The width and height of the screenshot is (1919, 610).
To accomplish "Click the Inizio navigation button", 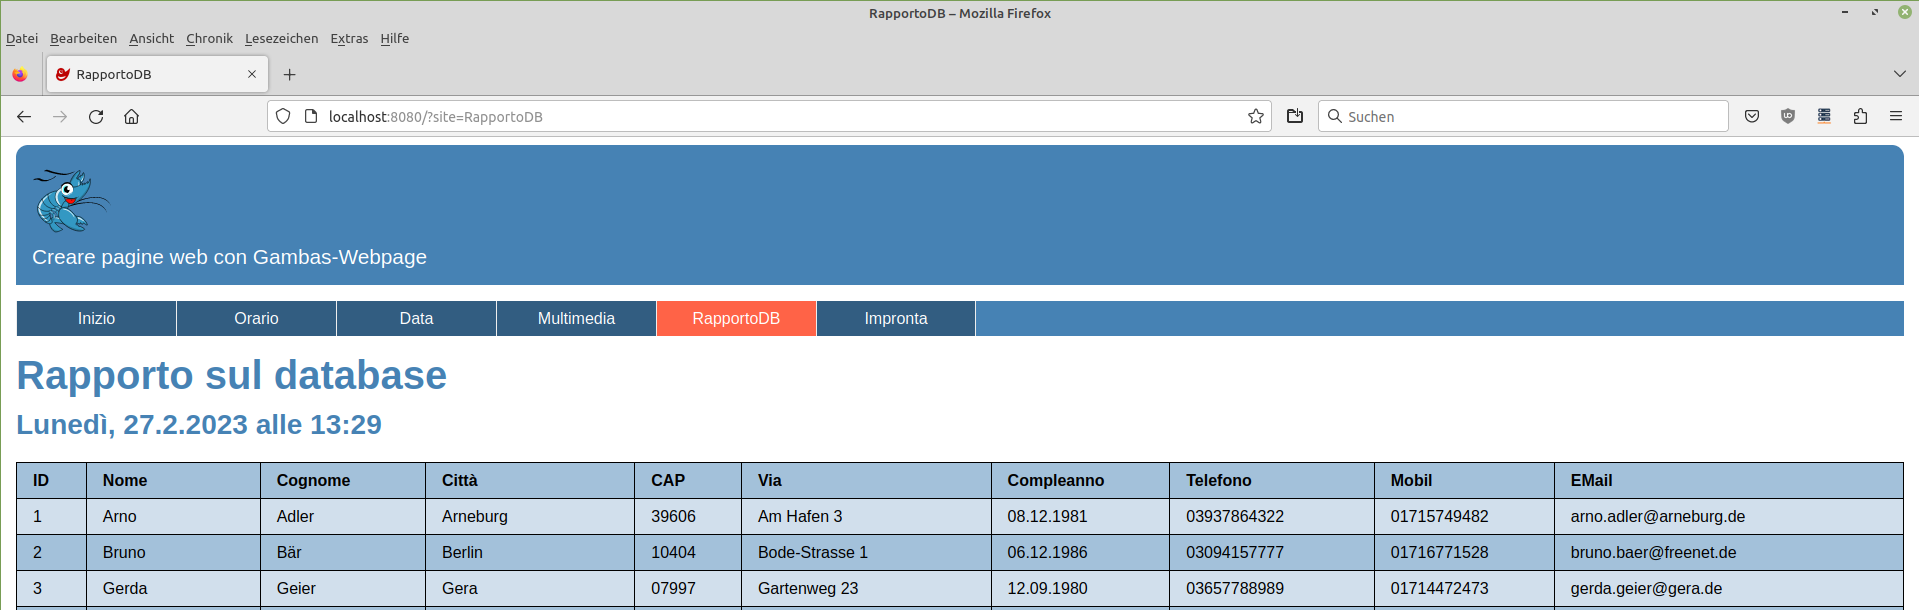I will pos(96,319).
